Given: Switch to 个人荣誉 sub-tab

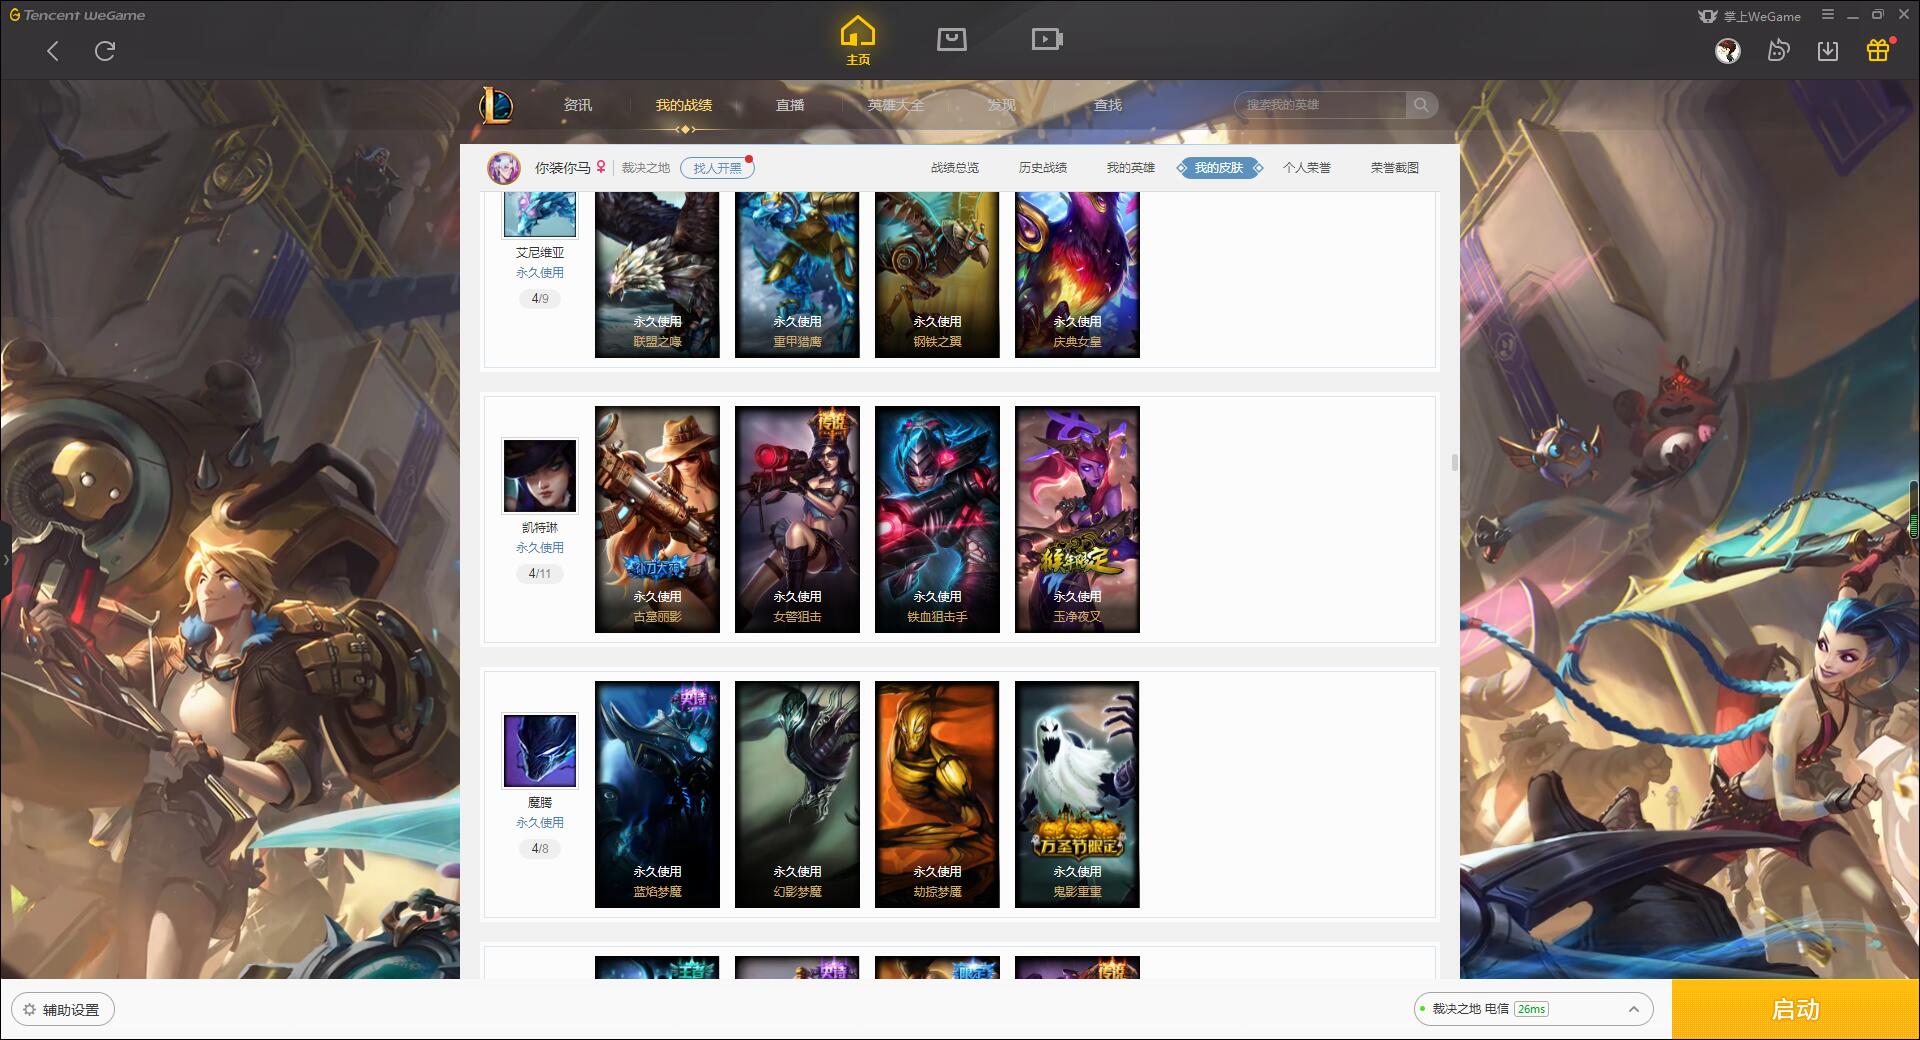Looking at the screenshot, I should [1307, 168].
